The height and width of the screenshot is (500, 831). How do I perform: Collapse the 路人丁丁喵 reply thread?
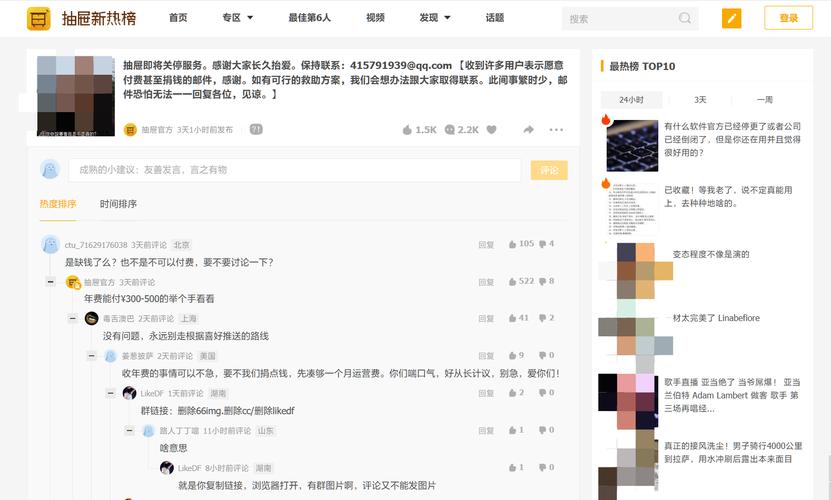pos(129,430)
